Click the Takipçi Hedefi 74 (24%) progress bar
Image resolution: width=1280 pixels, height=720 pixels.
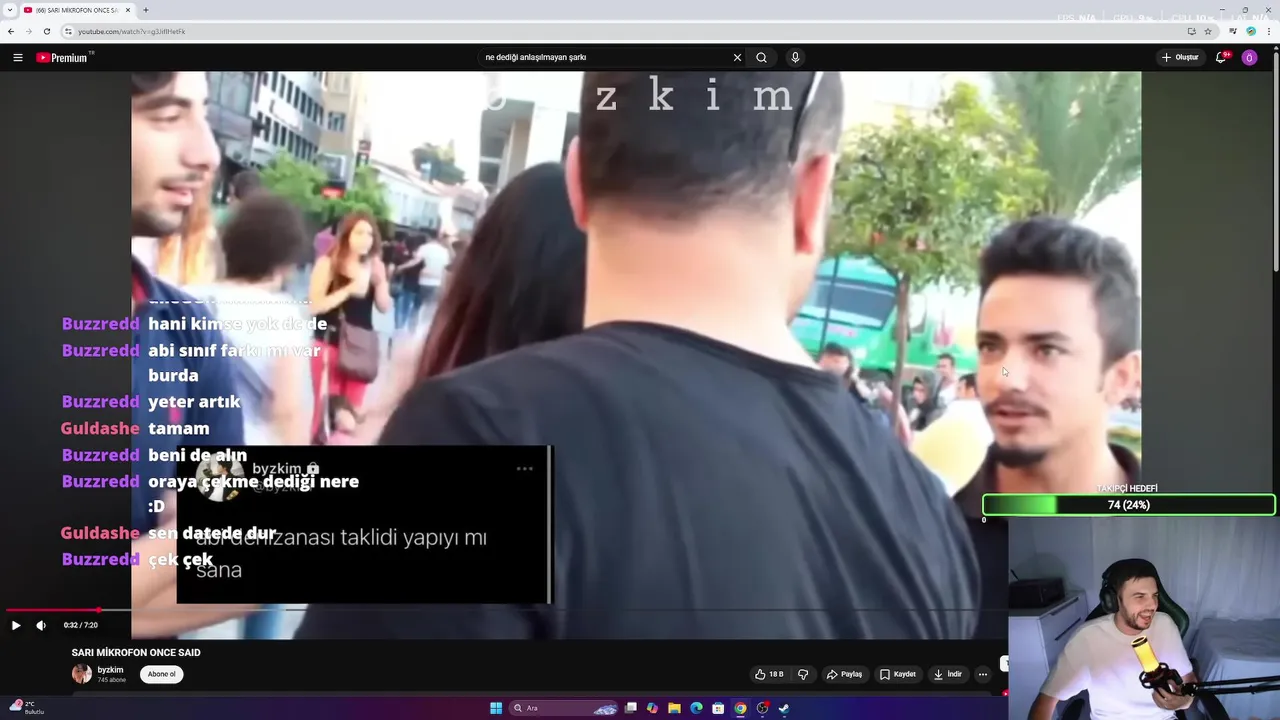[x=1128, y=505]
